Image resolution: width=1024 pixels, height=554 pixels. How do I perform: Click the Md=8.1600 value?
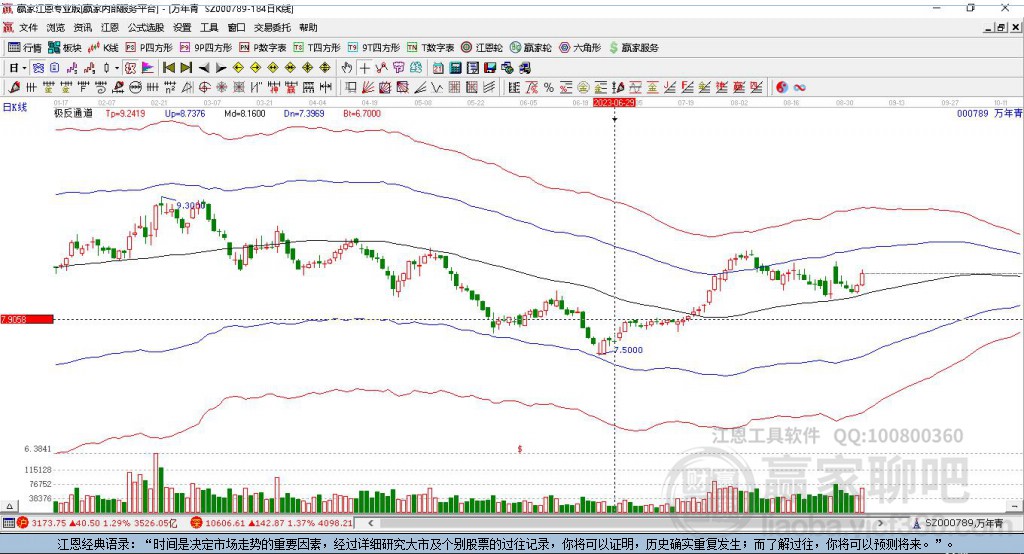[x=245, y=113]
